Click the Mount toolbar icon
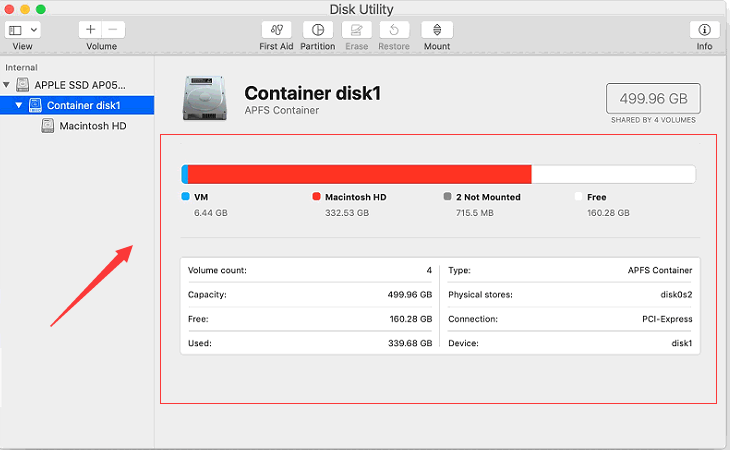This screenshot has height=450, width=730. 437,30
